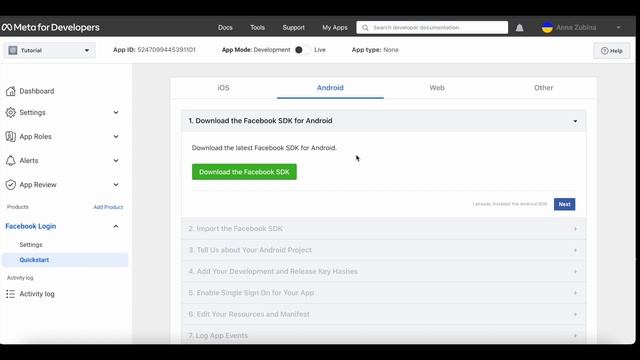The height and width of the screenshot is (360, 640).
Task: Open Facebook Login Settings
Action: [31, 244]
